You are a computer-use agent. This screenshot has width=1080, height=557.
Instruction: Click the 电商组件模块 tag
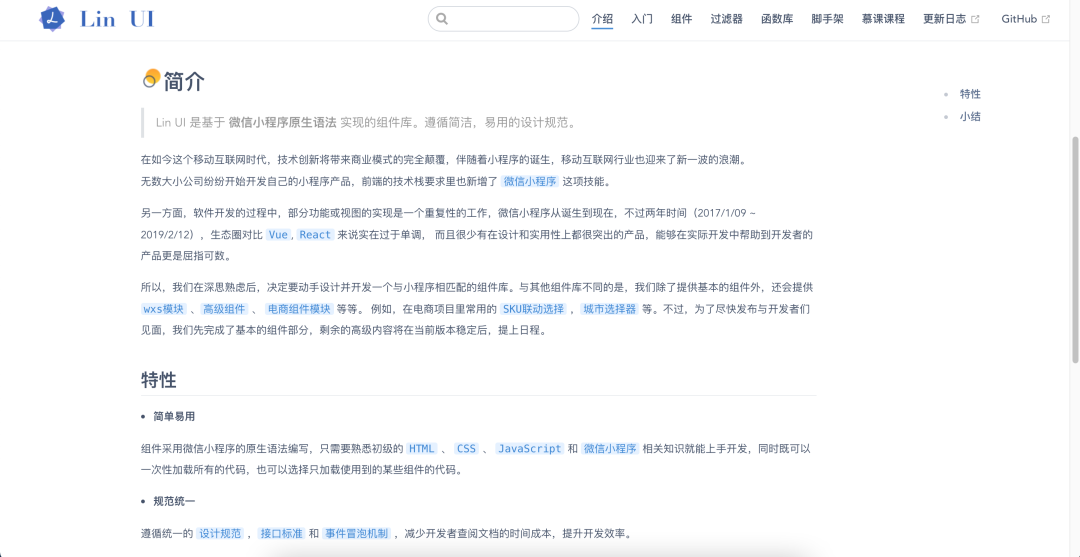(299, 308)
